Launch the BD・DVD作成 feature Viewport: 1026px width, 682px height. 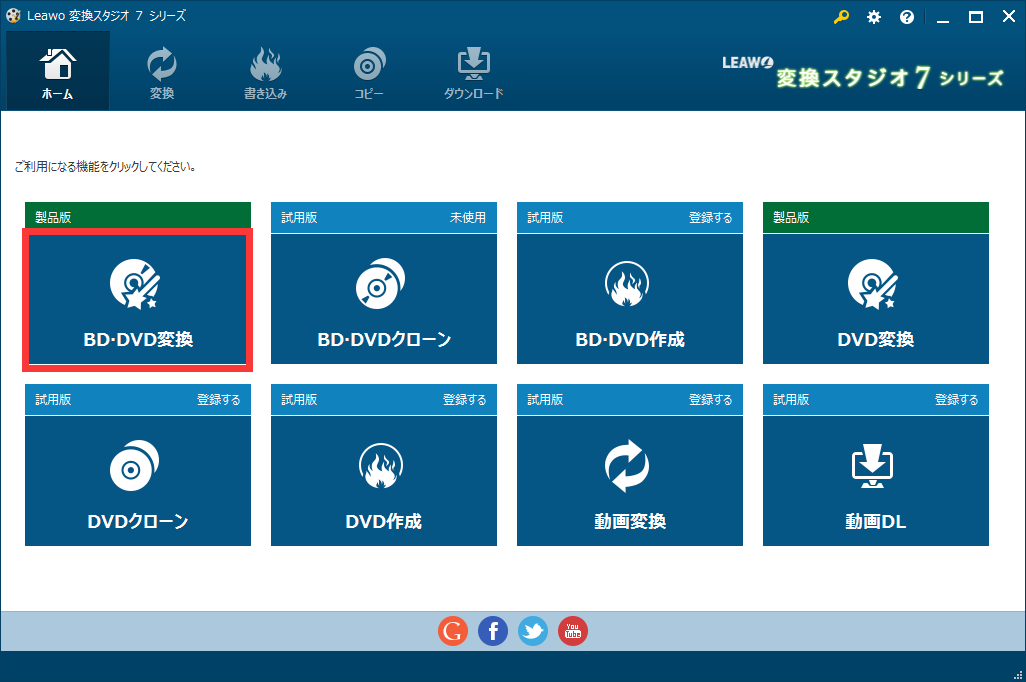pyautogui.click(x=629, y=298)
